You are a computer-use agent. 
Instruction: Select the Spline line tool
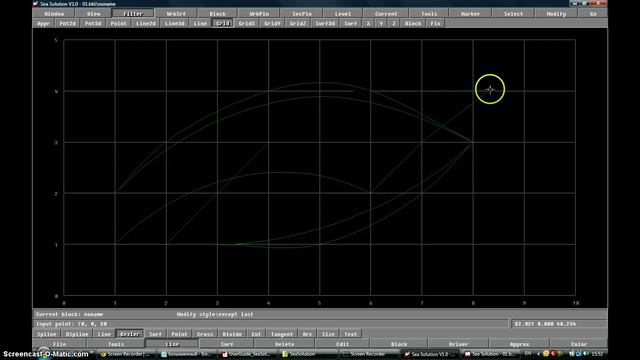coord(47,334)
